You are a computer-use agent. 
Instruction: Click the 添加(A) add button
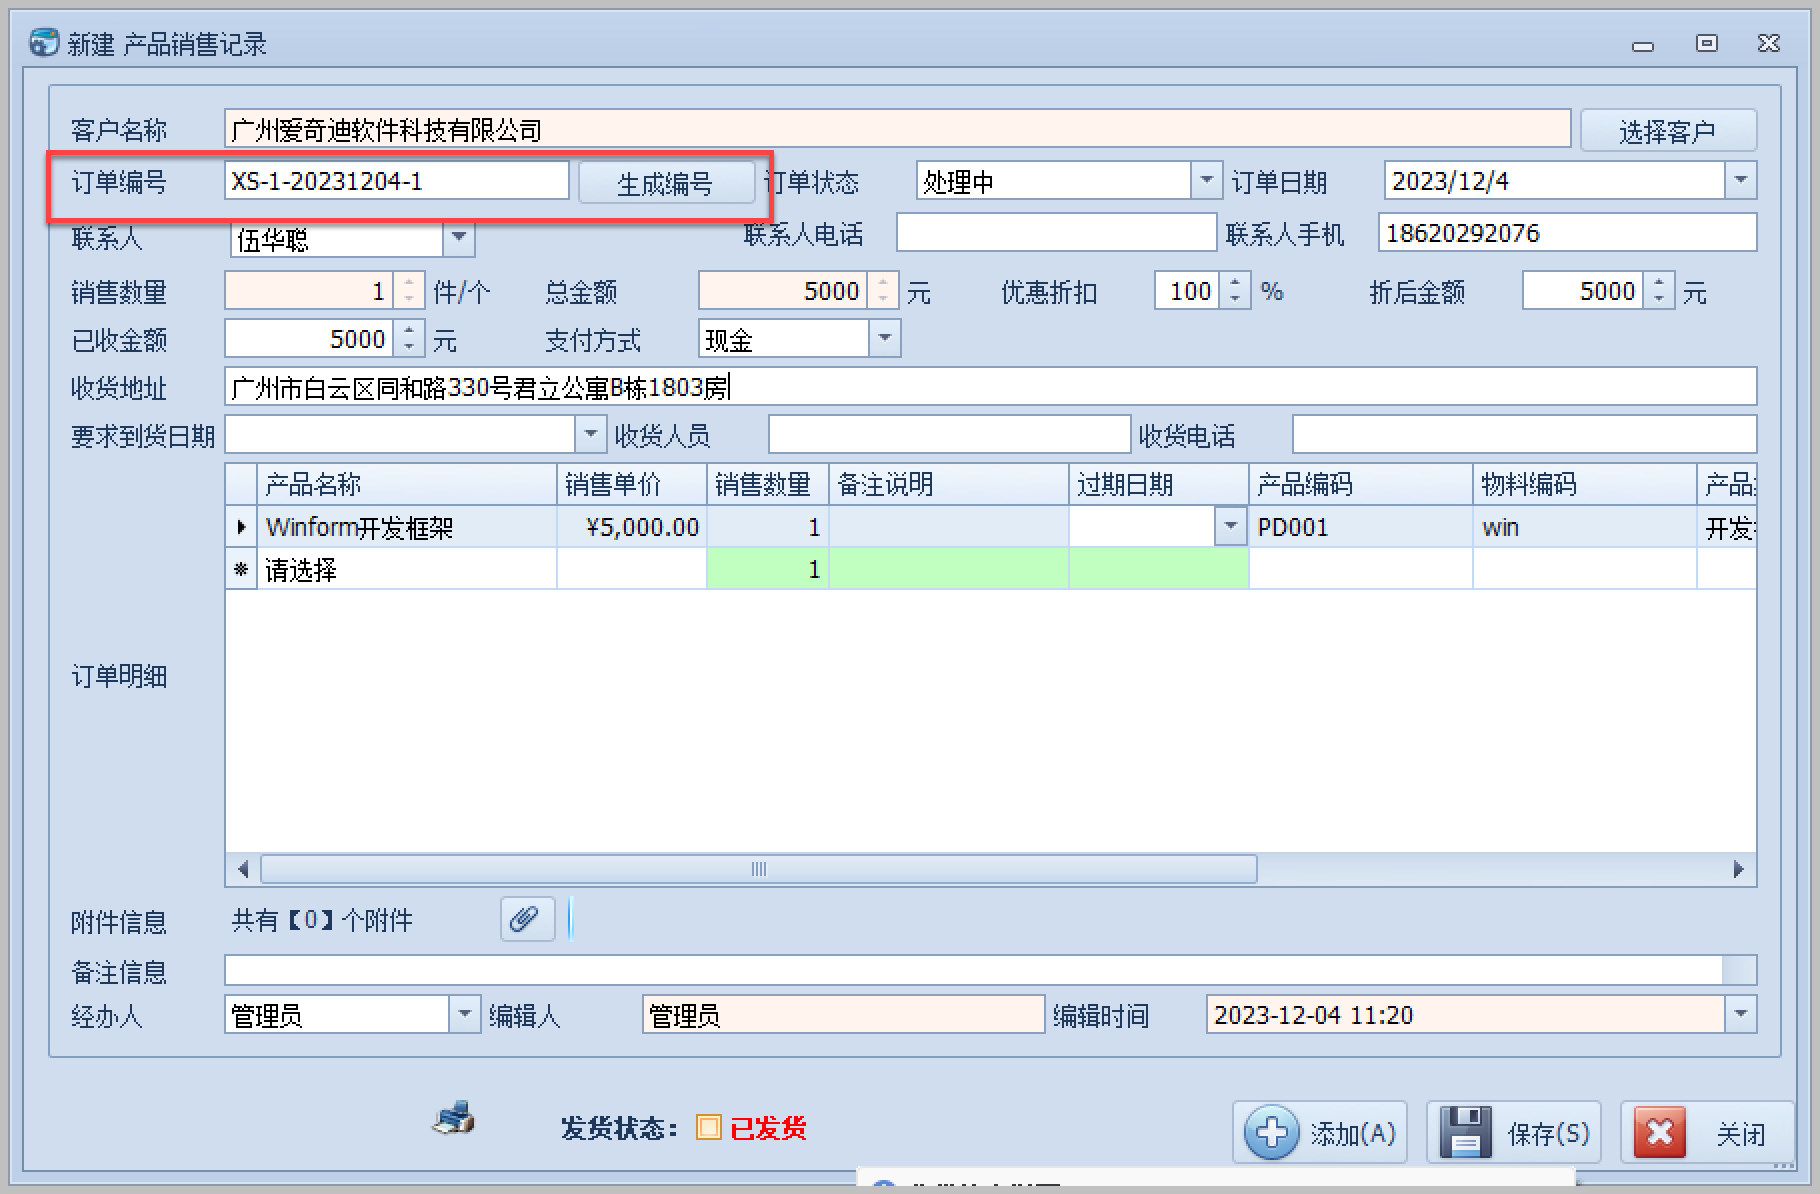[x=1320, y=1132]
